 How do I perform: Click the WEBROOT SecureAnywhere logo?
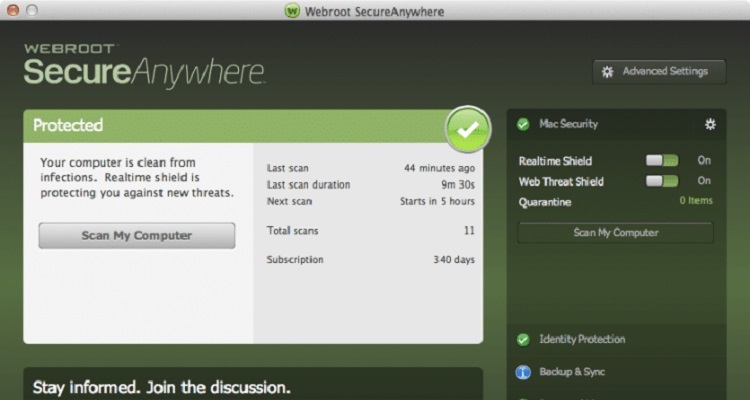tap(143, 65)
